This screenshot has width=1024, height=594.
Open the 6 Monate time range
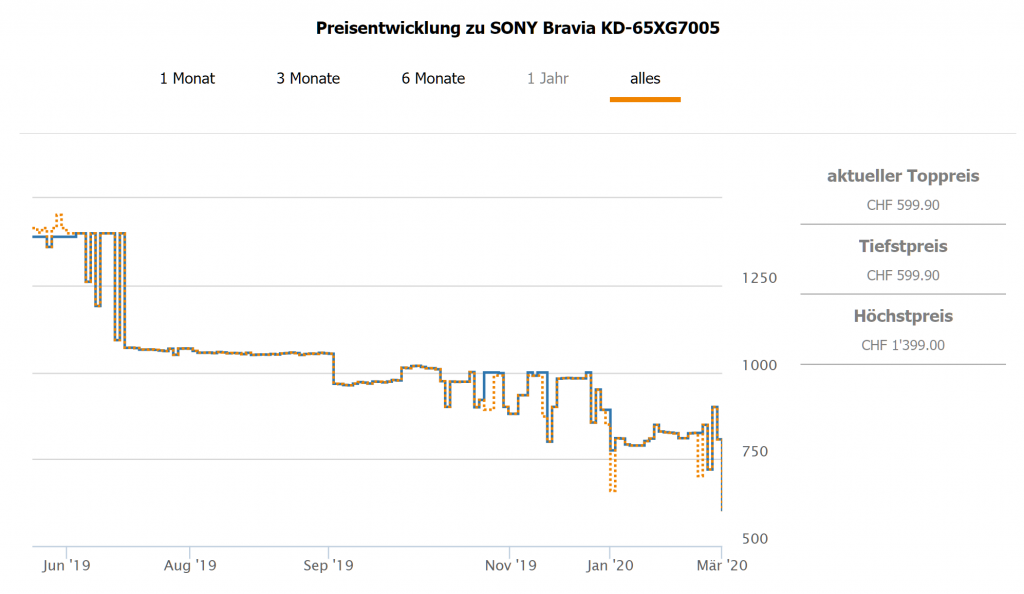click(x=433, y=78)
